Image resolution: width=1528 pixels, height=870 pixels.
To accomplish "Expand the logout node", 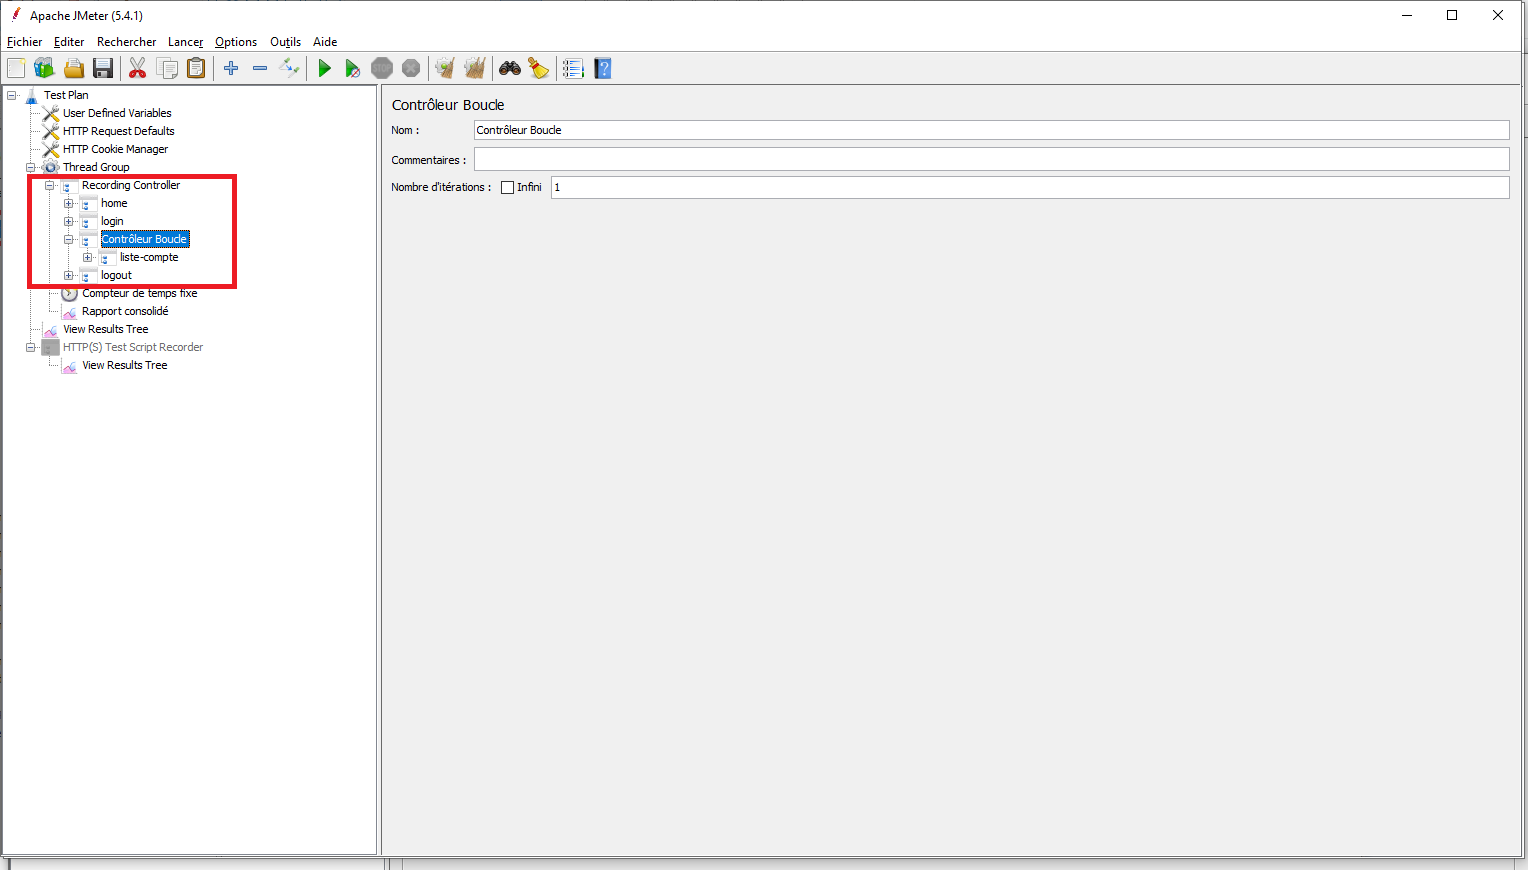I will 69,275.
